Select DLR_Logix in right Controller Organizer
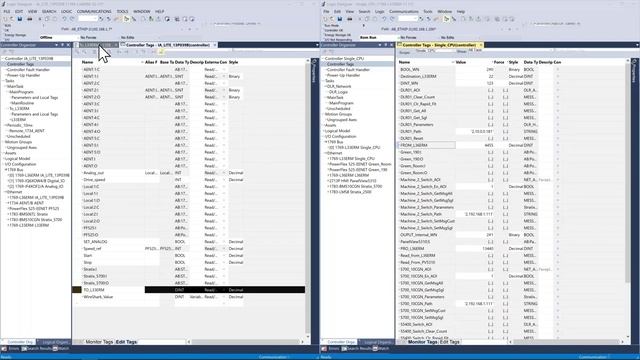Image resolution: width=640 pixels, height=360 pixels. (338, 92)
